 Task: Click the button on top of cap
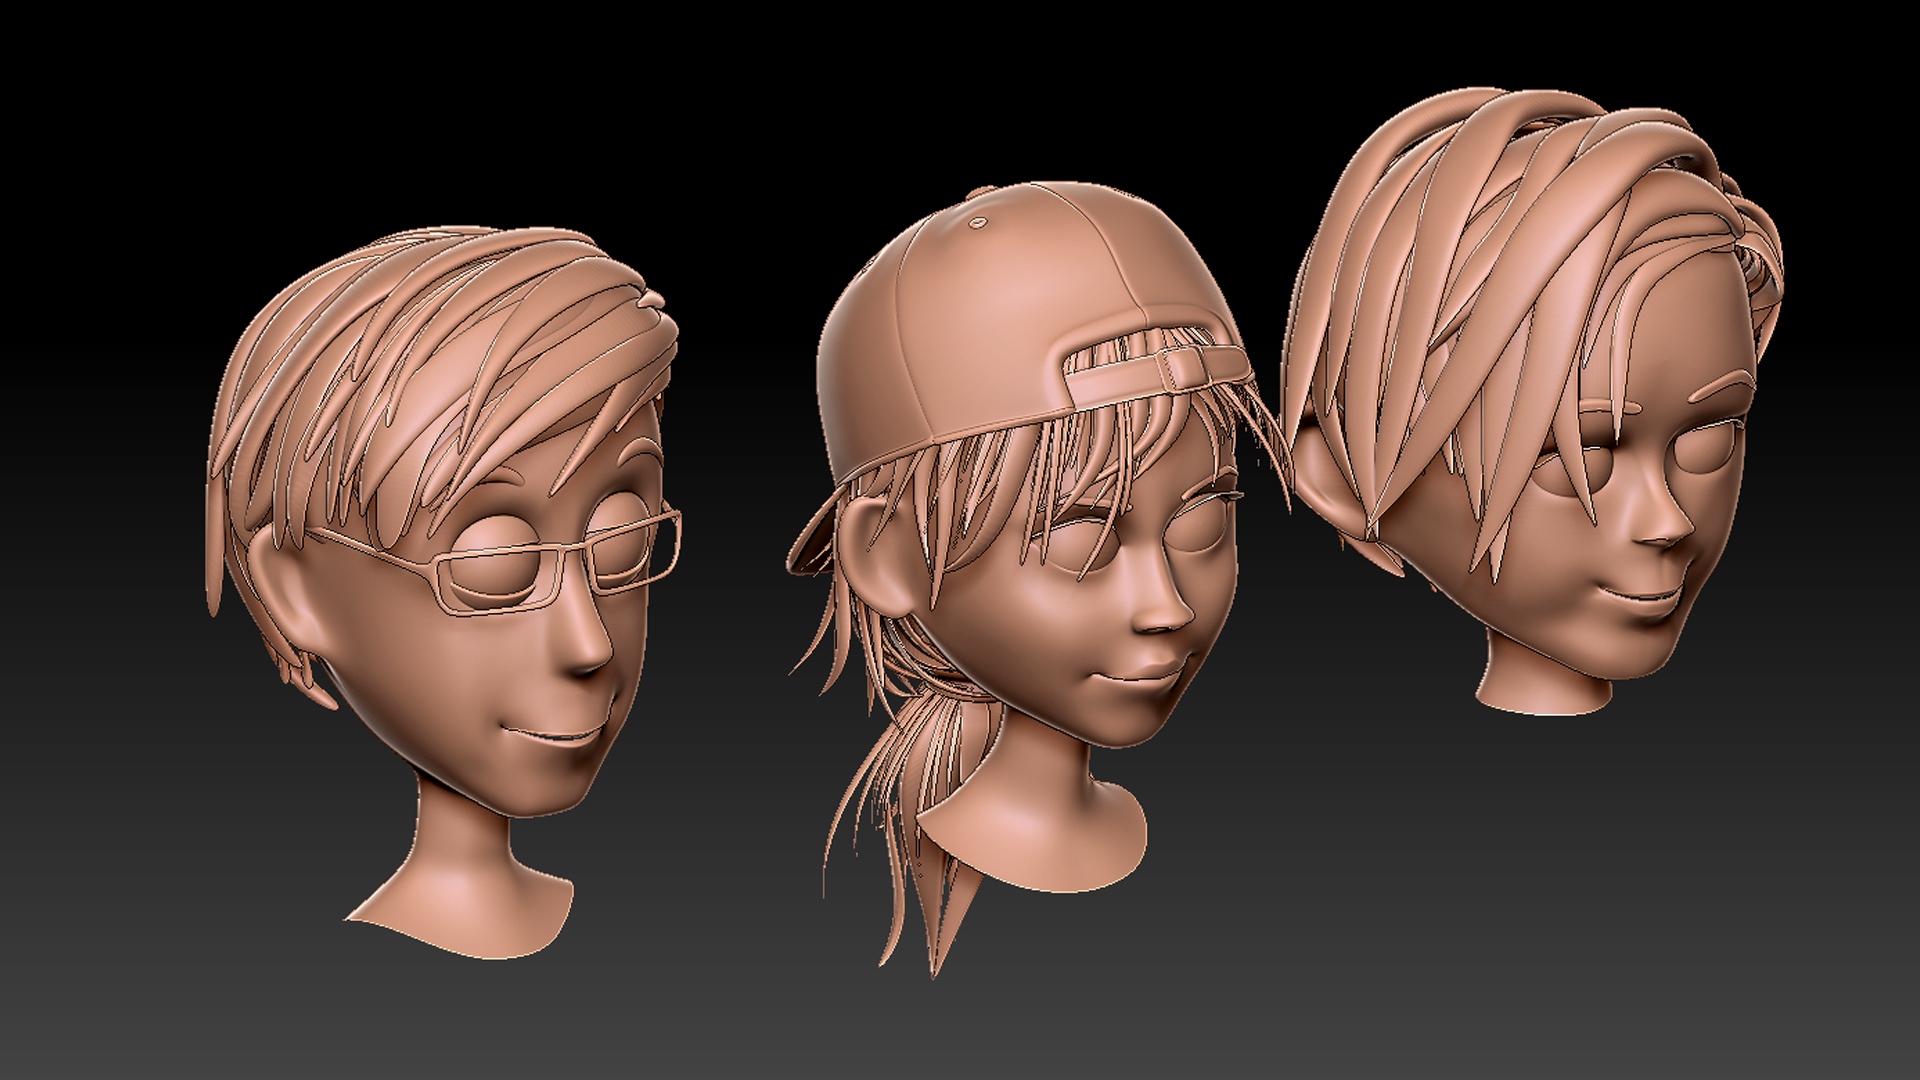(980, 221)
